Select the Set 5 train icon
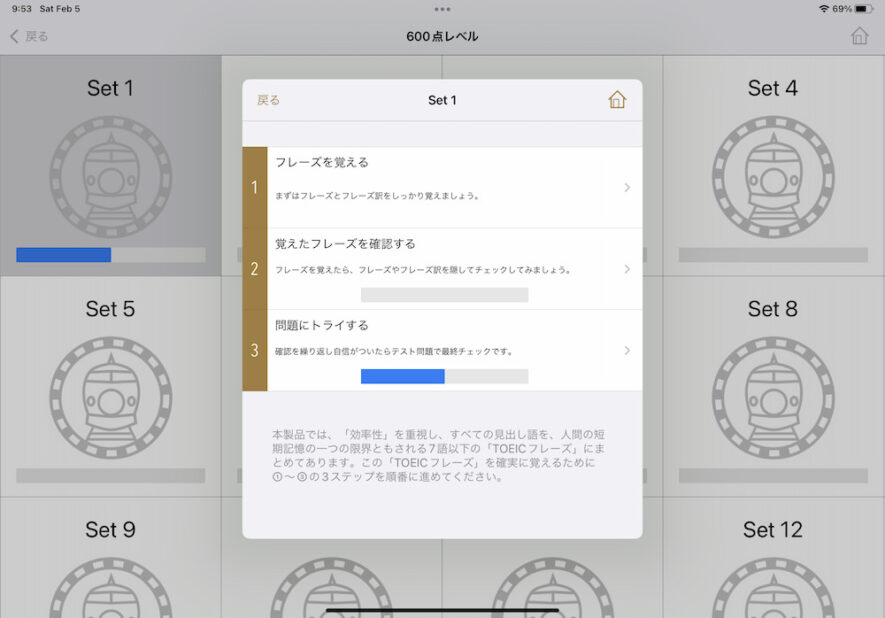This screenshot has height=618, width=885. (111, 398)
